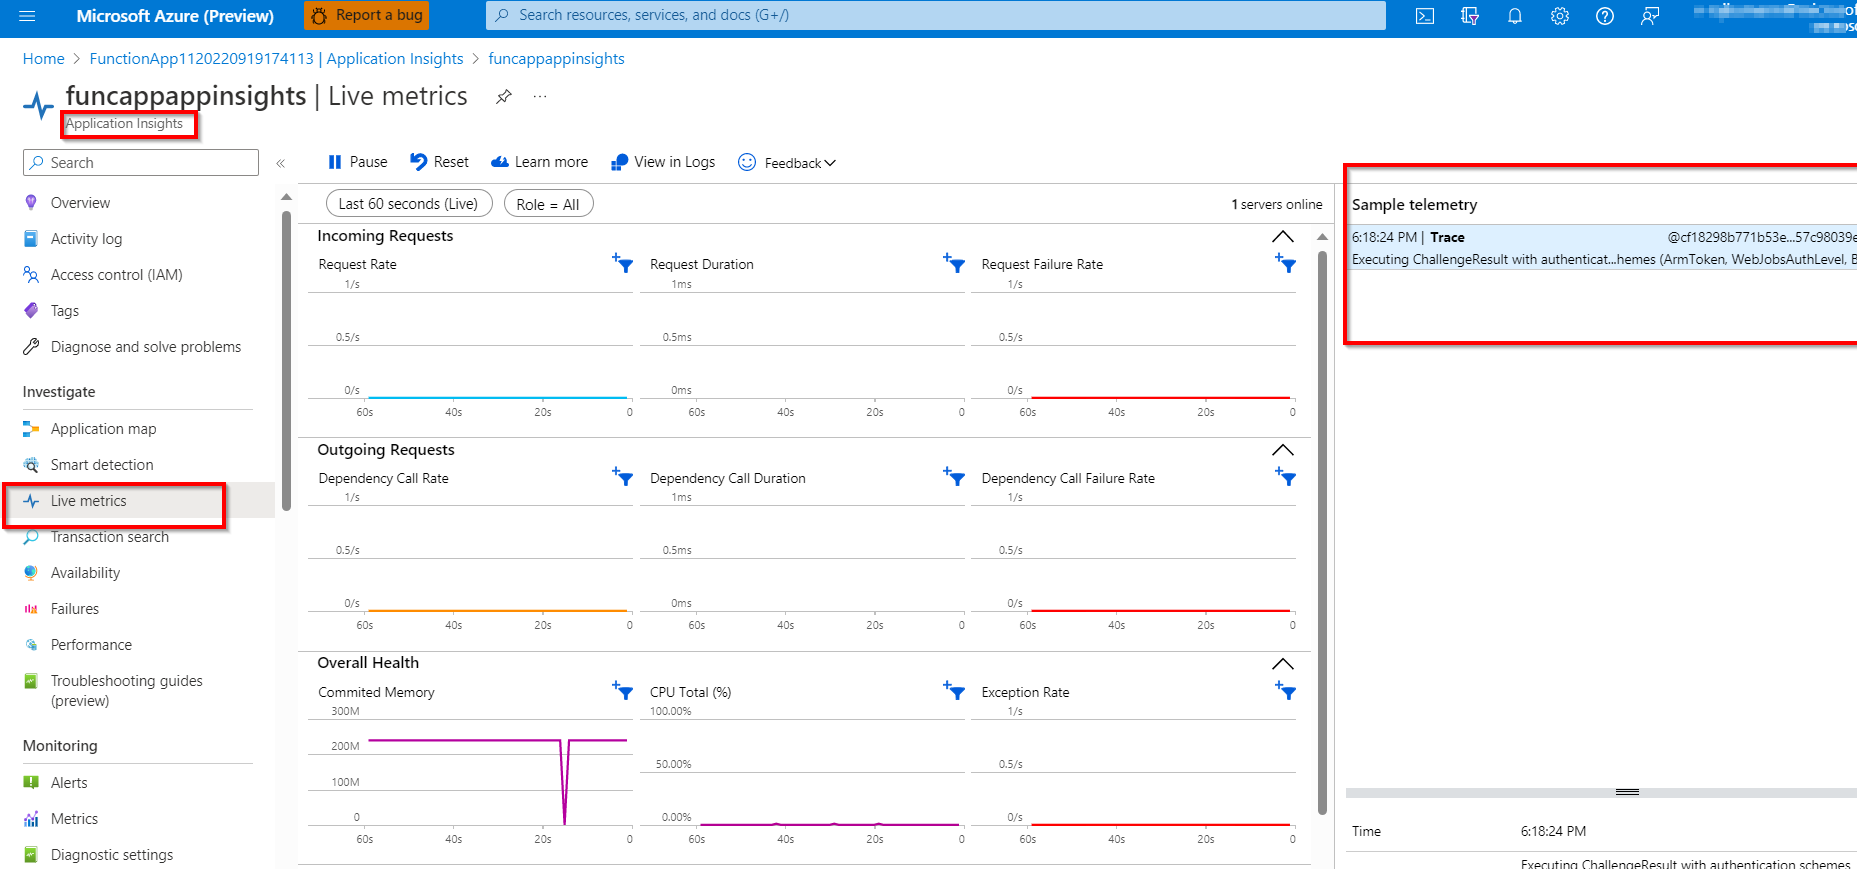Open the notifications bell
Image resolution: width=1857 pixels, height=869 pixels.
1515,16
